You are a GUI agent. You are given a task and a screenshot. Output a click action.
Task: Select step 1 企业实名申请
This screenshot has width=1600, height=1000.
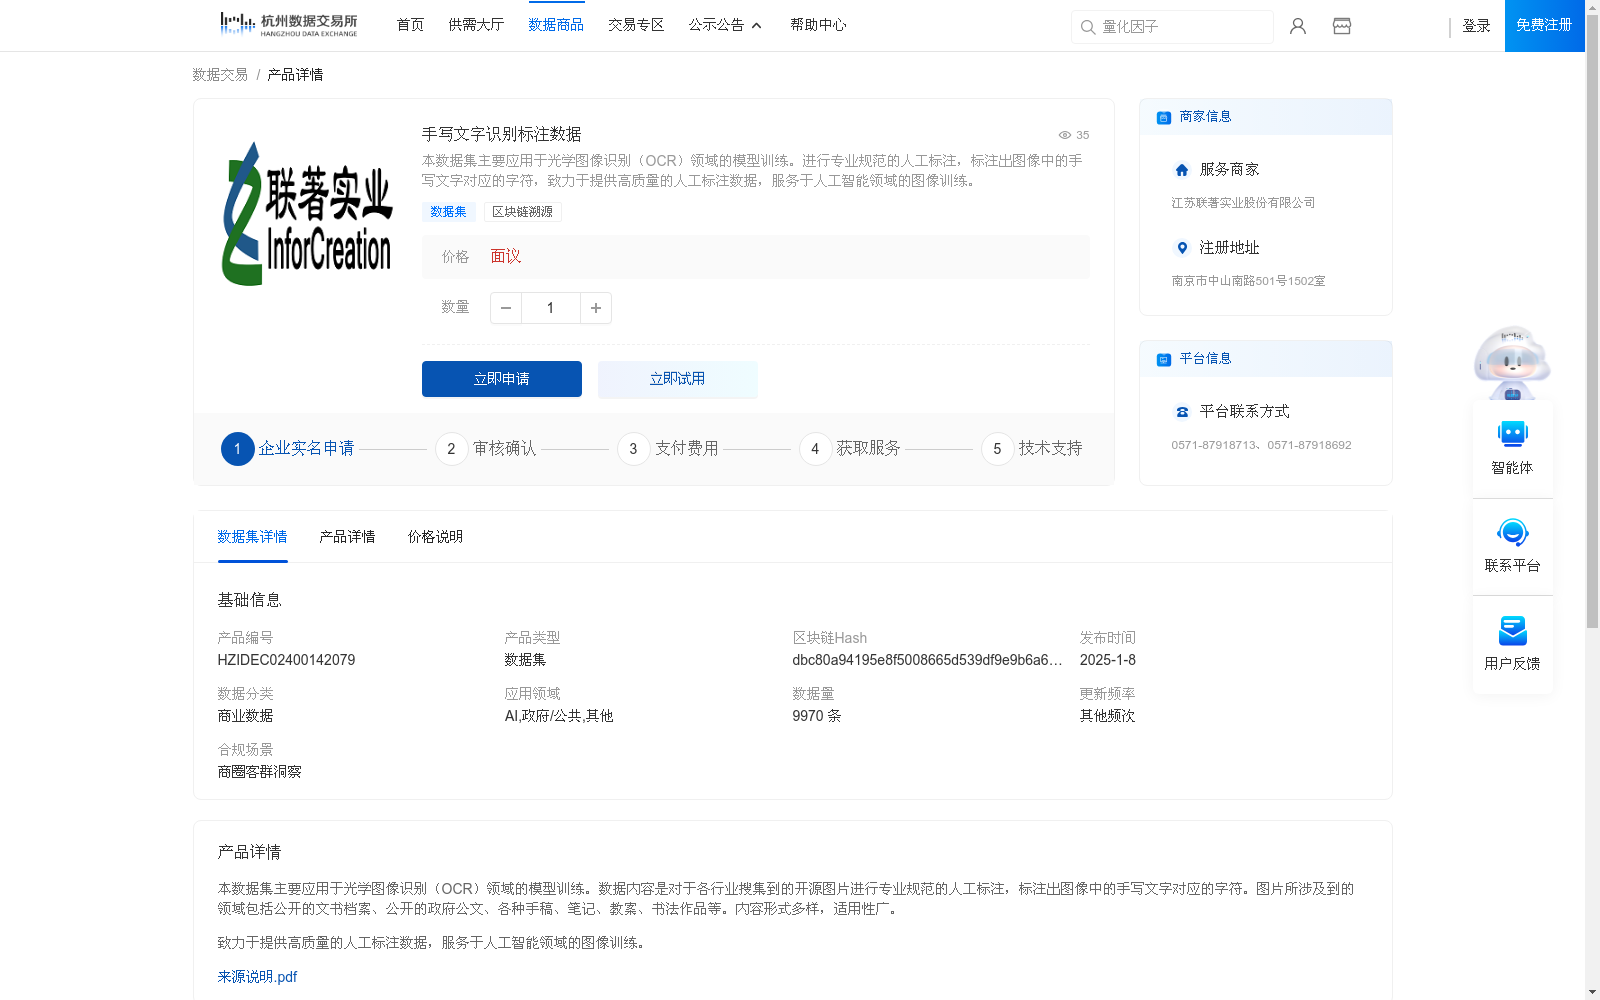click(288, 449)
